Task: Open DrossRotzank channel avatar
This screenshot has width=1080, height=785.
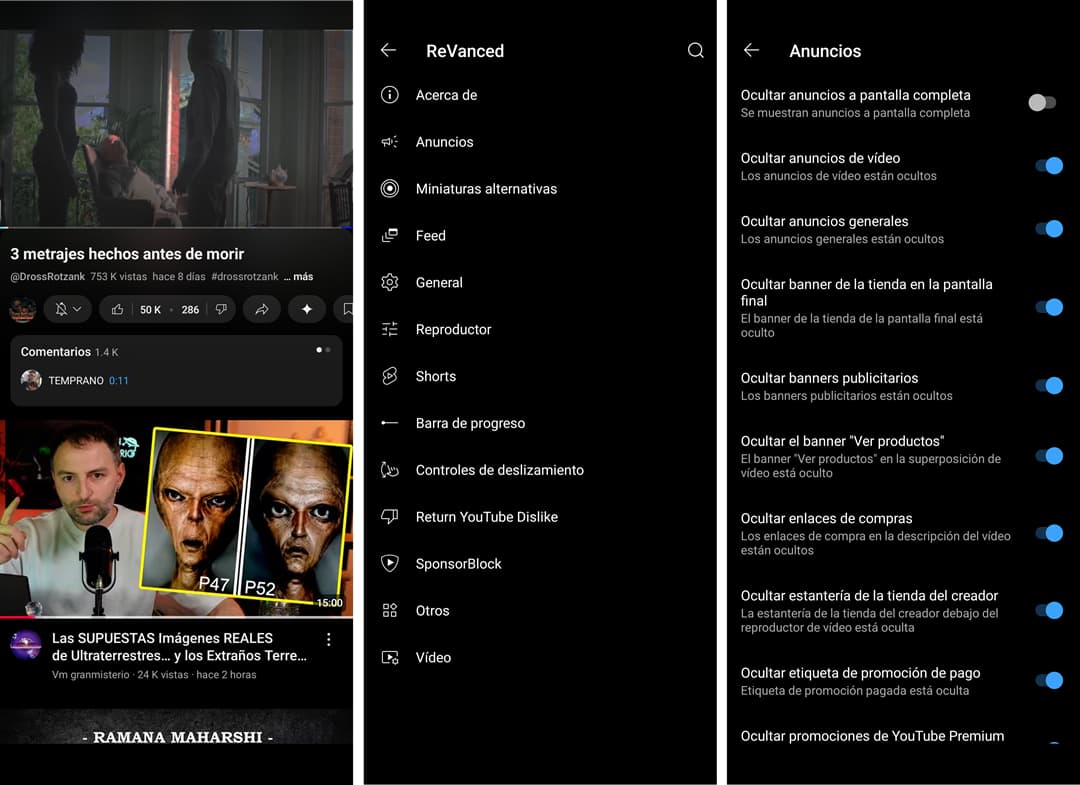Action: (x=23, y=309)
